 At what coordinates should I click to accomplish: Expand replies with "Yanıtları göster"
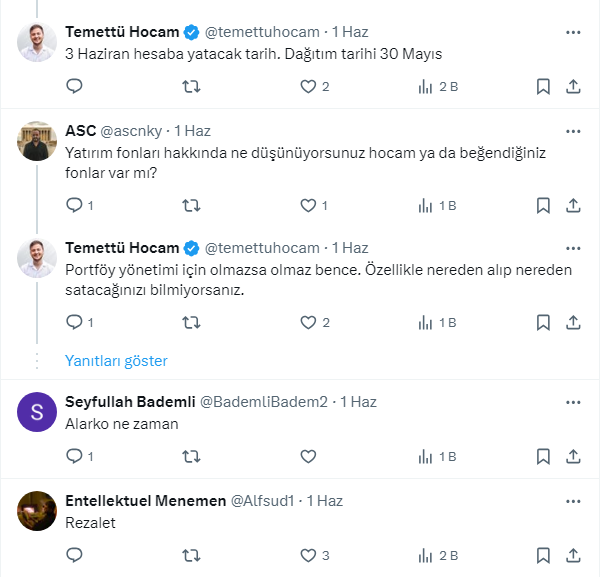click(x=116, y=361)
